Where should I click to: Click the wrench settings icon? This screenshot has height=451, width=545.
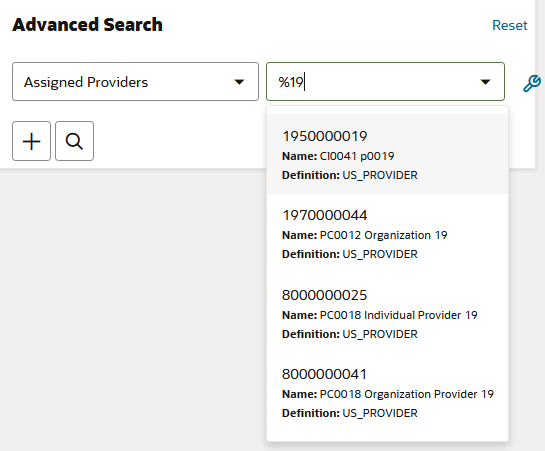click(532, 83)
